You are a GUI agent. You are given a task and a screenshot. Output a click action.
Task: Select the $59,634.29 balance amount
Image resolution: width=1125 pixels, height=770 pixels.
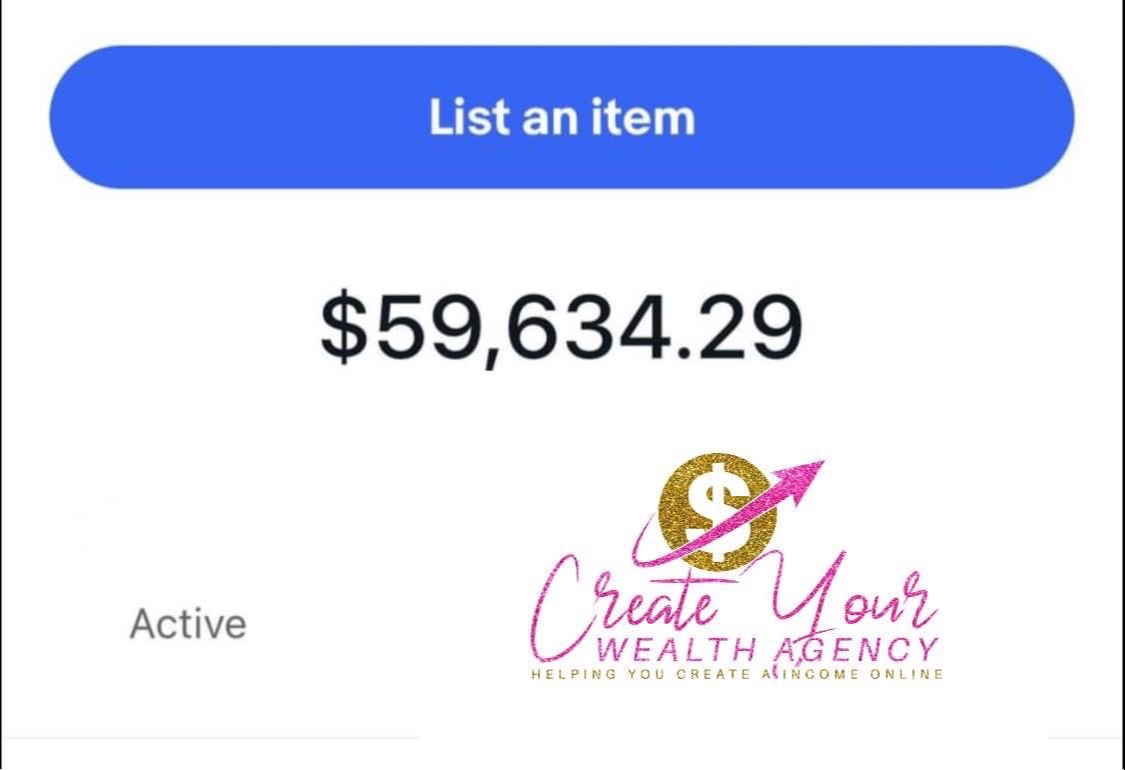(x=561, y=328)
